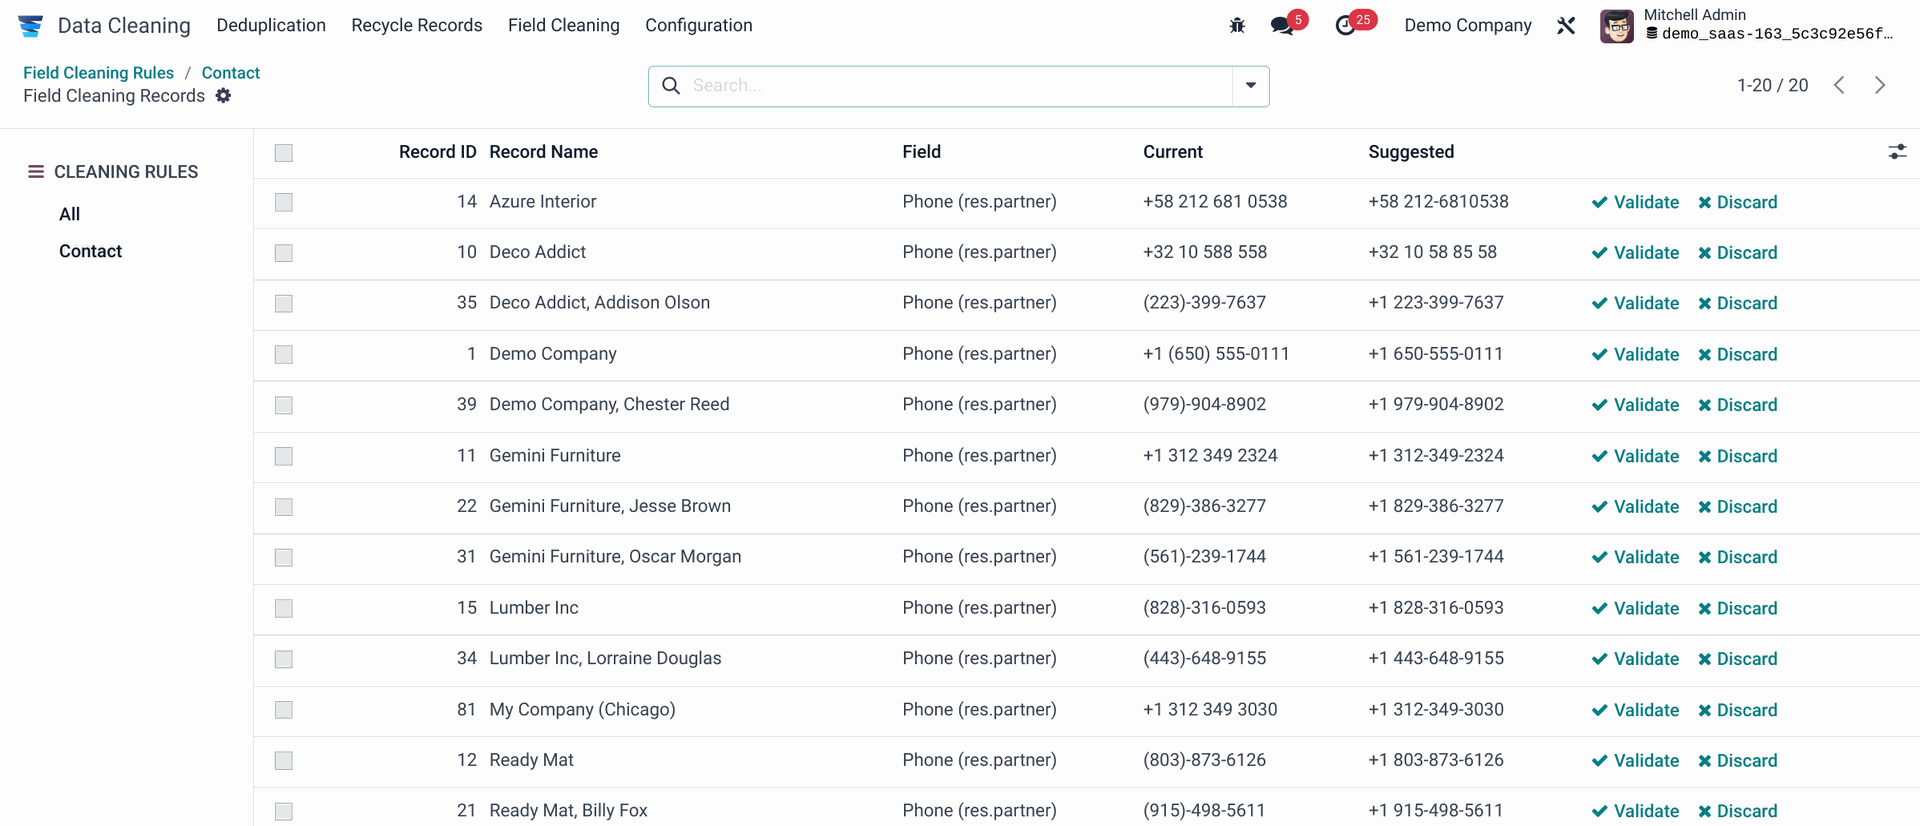Screen dimensions: 1920x826
Task: Discard the Lumber Inc phone suggestion
Action: coord(1738,609)
